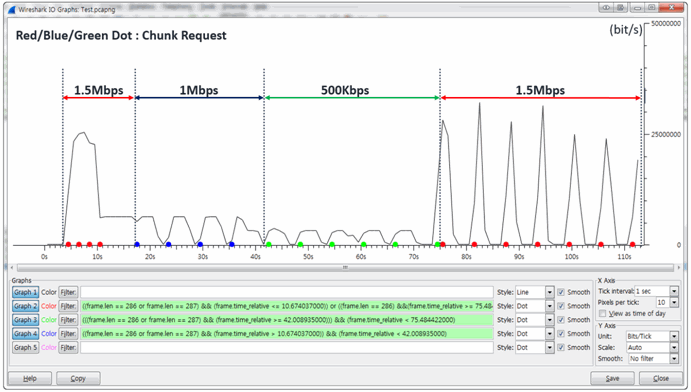The width and height of the screenshot is (691, 392).
Task: Open the Graph 1 Filter button
Action: (x=68, y=292)
